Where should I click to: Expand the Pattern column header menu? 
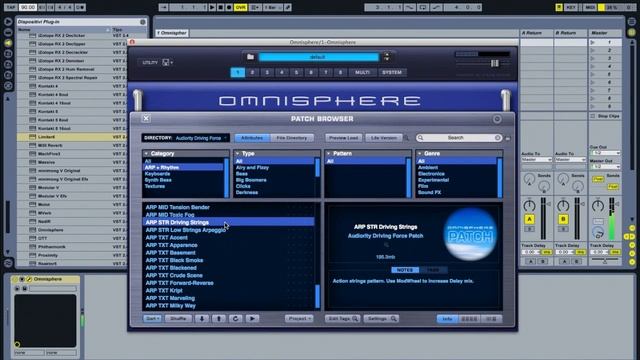tap(329, 153)
